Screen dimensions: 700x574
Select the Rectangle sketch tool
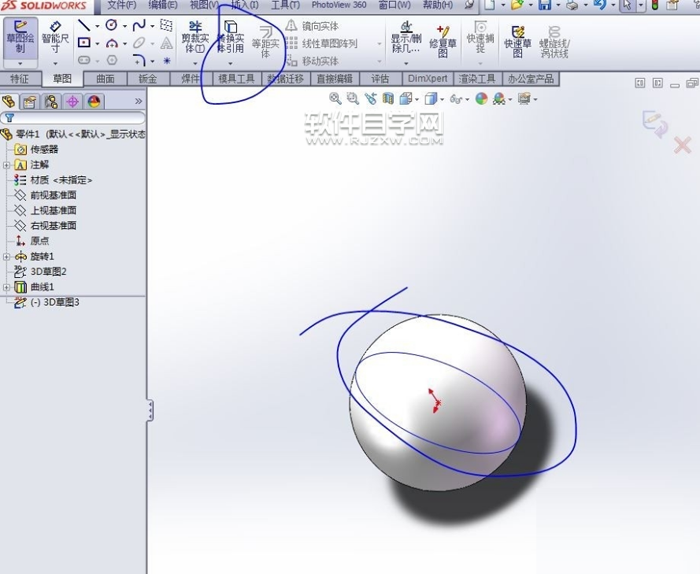click(84, 43)
